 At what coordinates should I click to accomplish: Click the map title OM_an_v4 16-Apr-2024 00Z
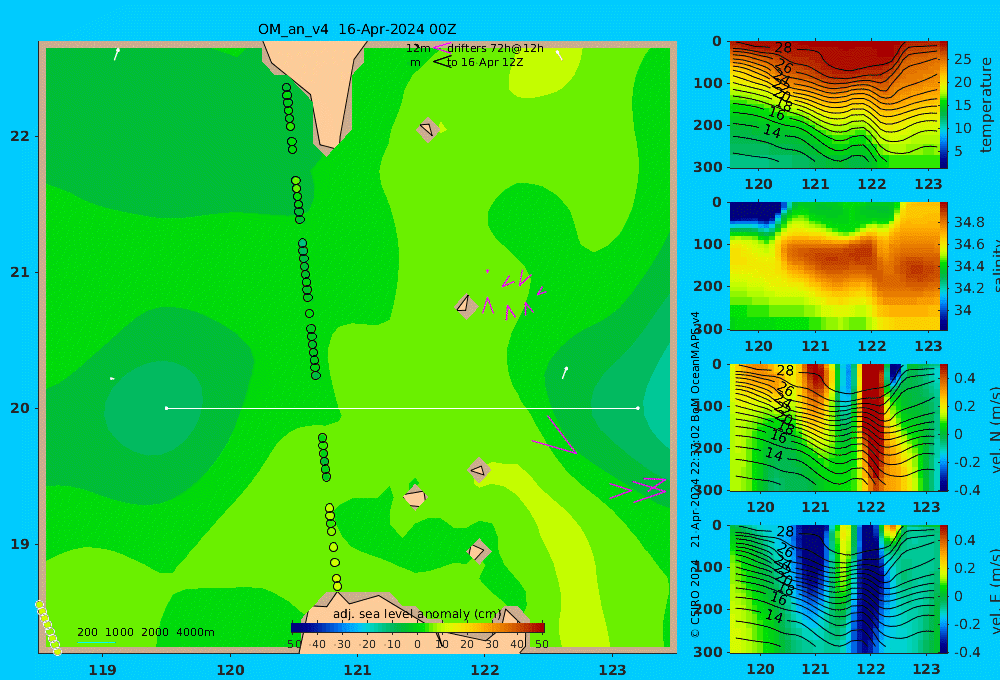(357, 29)
